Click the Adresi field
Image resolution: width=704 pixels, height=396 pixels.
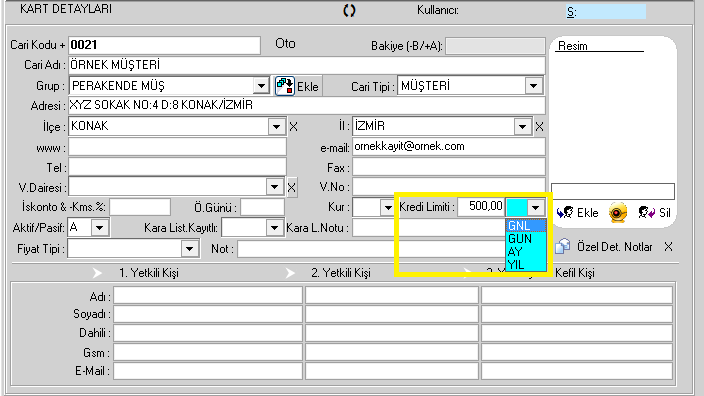coord(307,105)
